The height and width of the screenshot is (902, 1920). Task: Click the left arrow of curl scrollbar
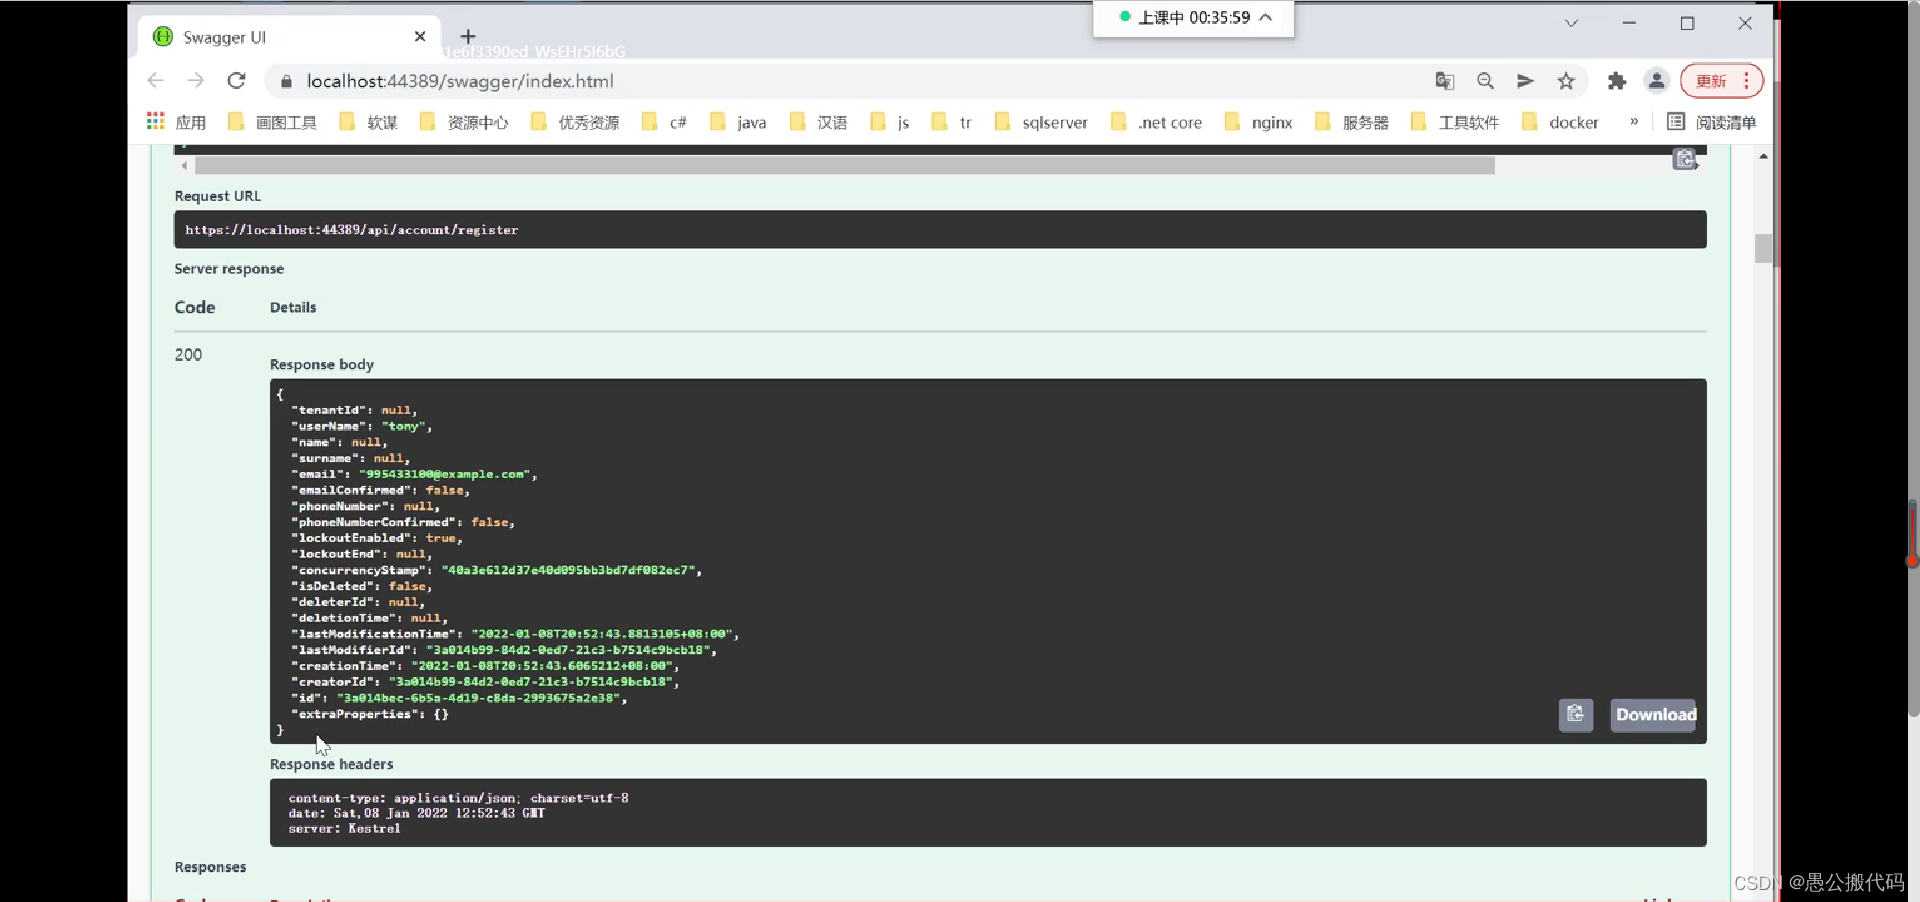click(x=184, y=166)
